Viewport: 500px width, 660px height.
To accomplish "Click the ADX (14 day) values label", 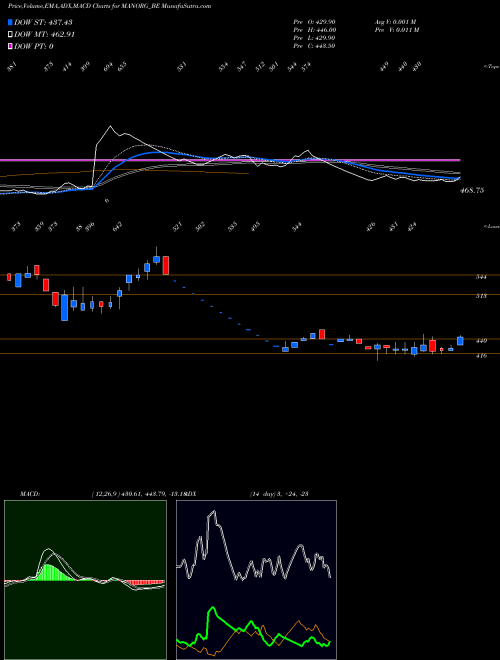I will [279, 494].
